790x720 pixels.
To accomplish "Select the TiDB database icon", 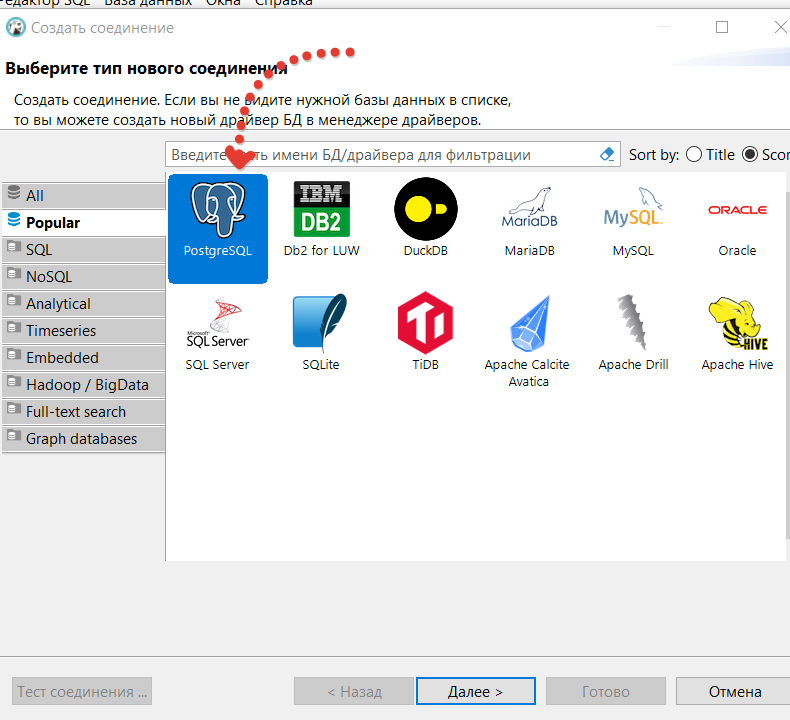I will pyautogui.click(x=425, y=323).
